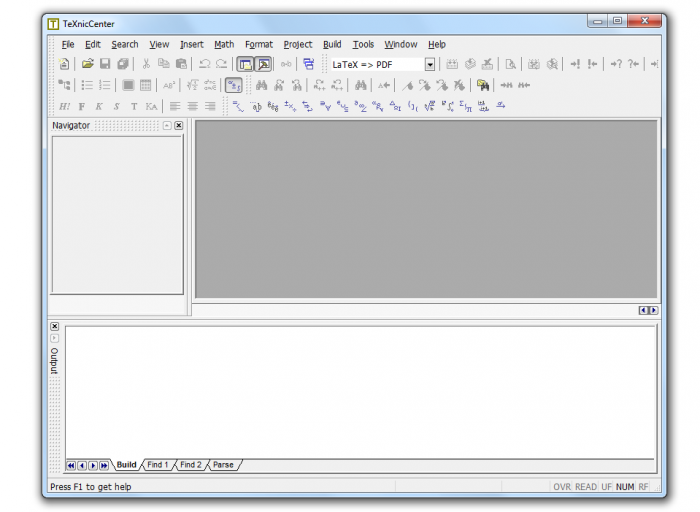Image resolution: width=700 pixels, height=512 pixels.
Task: Switch to the Find 2 output tab
Action: 191,465
